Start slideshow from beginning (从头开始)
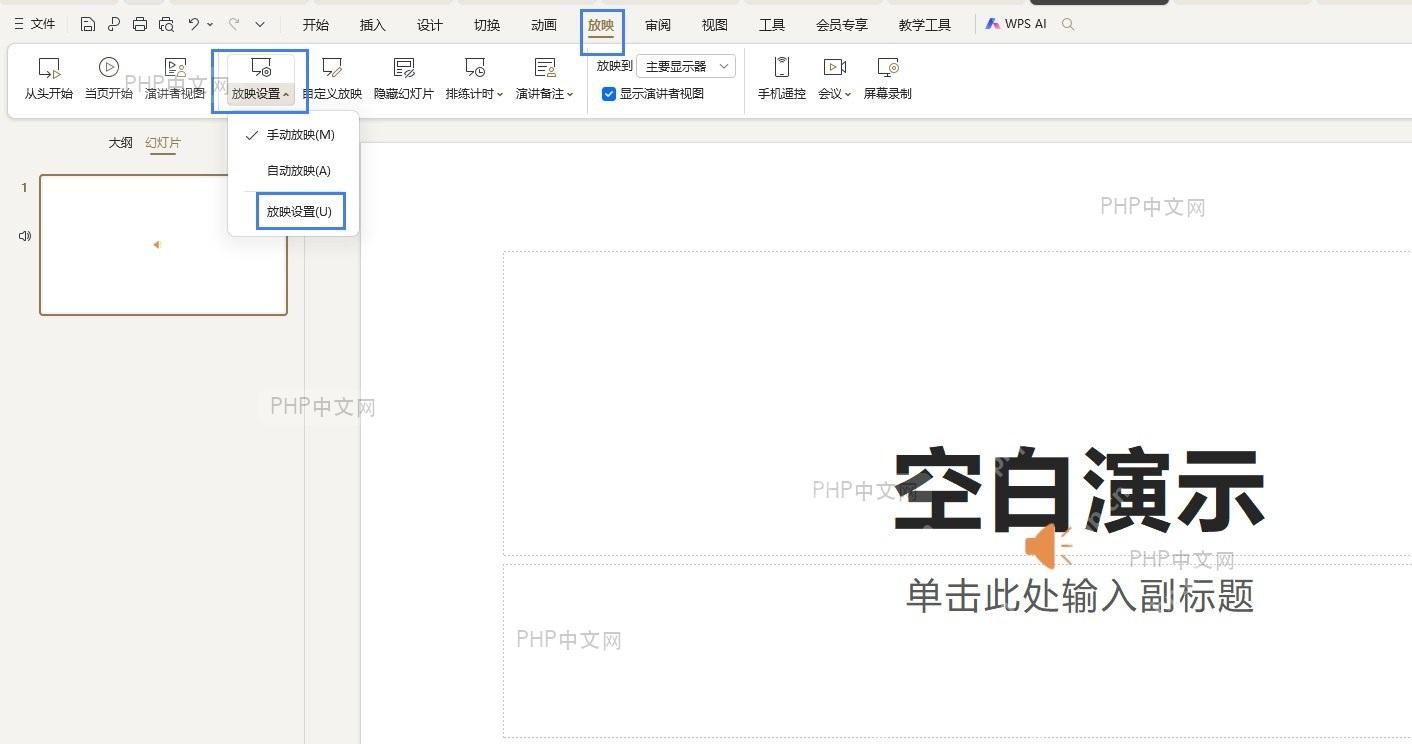 (48, 79)
